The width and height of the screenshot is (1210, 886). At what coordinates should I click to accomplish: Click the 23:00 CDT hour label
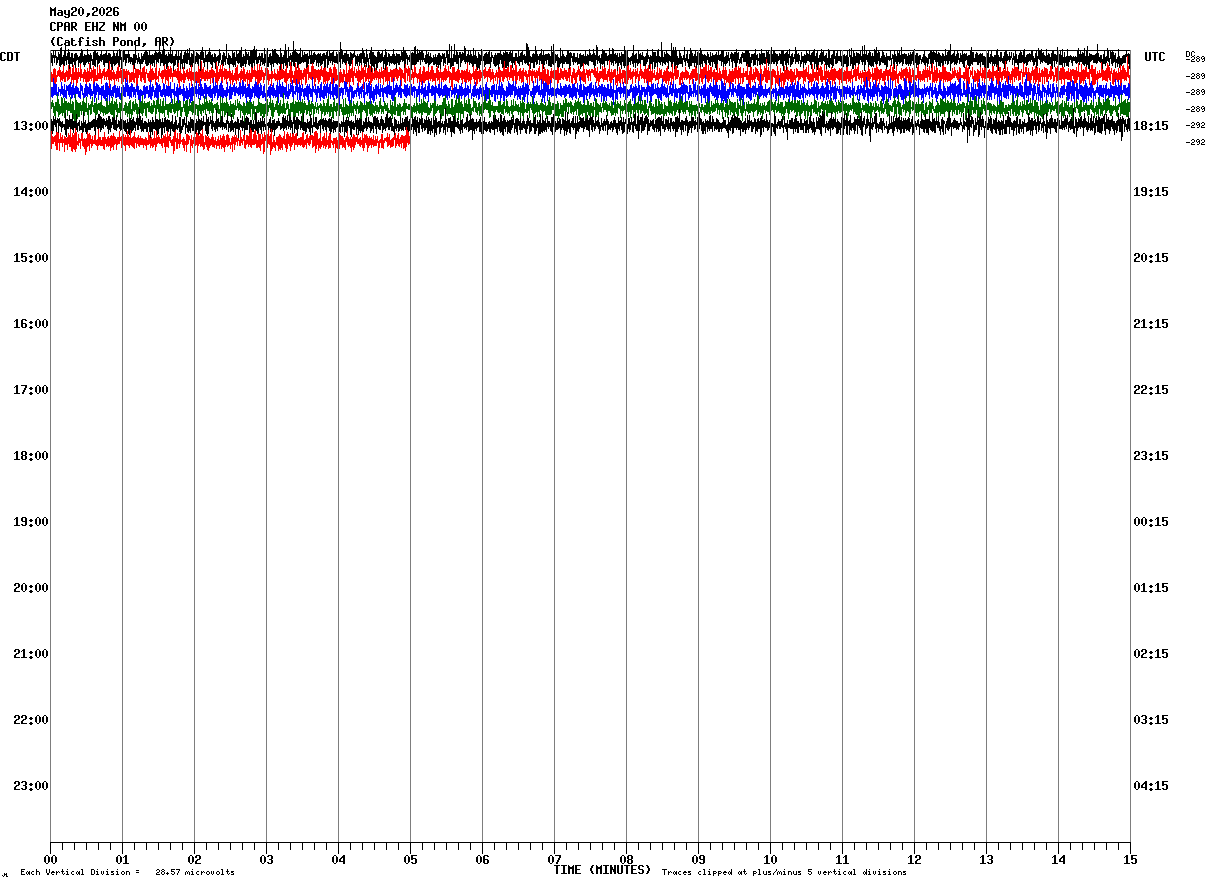tap(31, 786)
